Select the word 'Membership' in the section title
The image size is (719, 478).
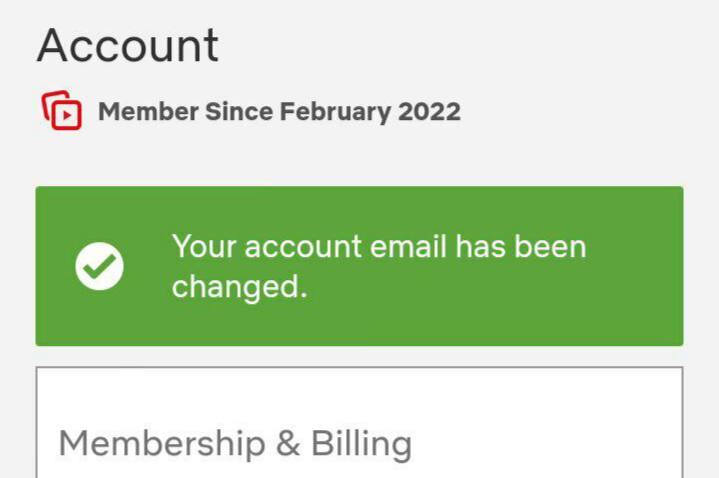162,444
